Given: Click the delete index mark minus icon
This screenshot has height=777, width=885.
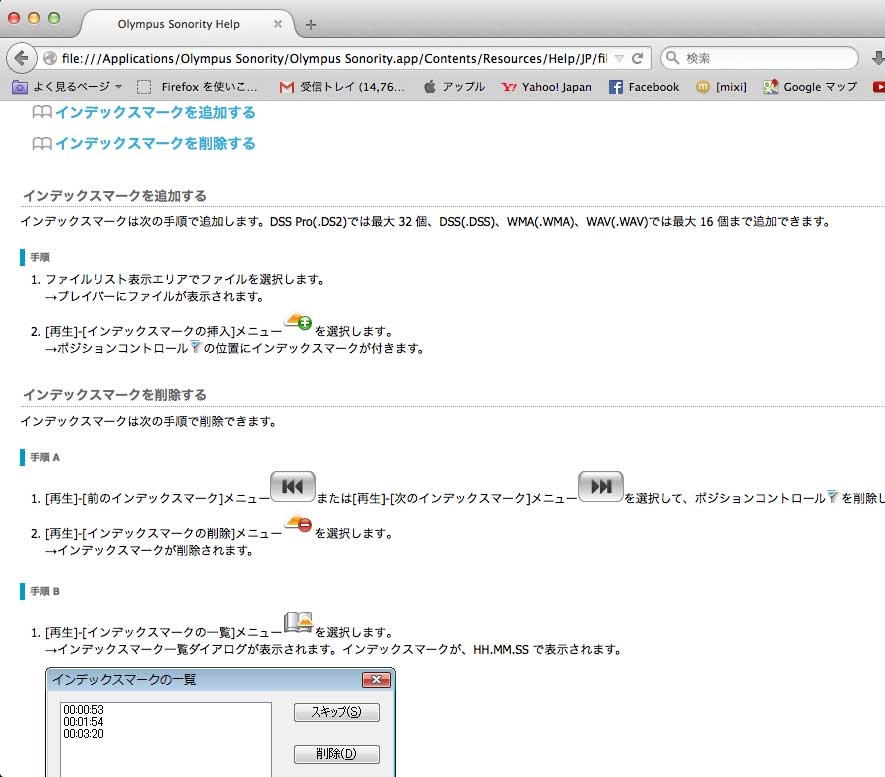Looking at the screenshot, I should tap(298, 524).
